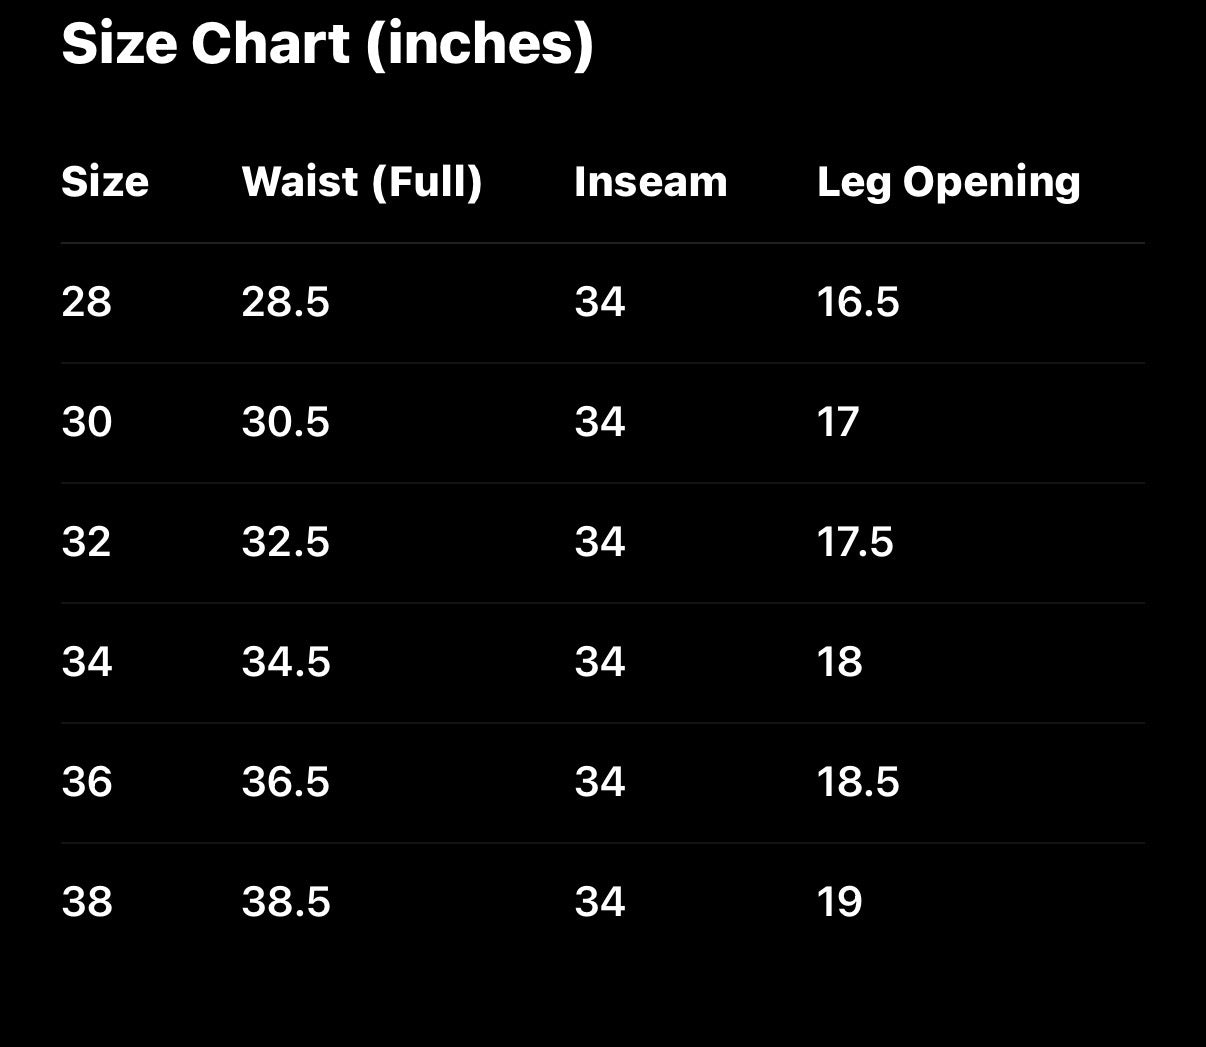Click size 30 in the Size column

click(x=87, y=422)
